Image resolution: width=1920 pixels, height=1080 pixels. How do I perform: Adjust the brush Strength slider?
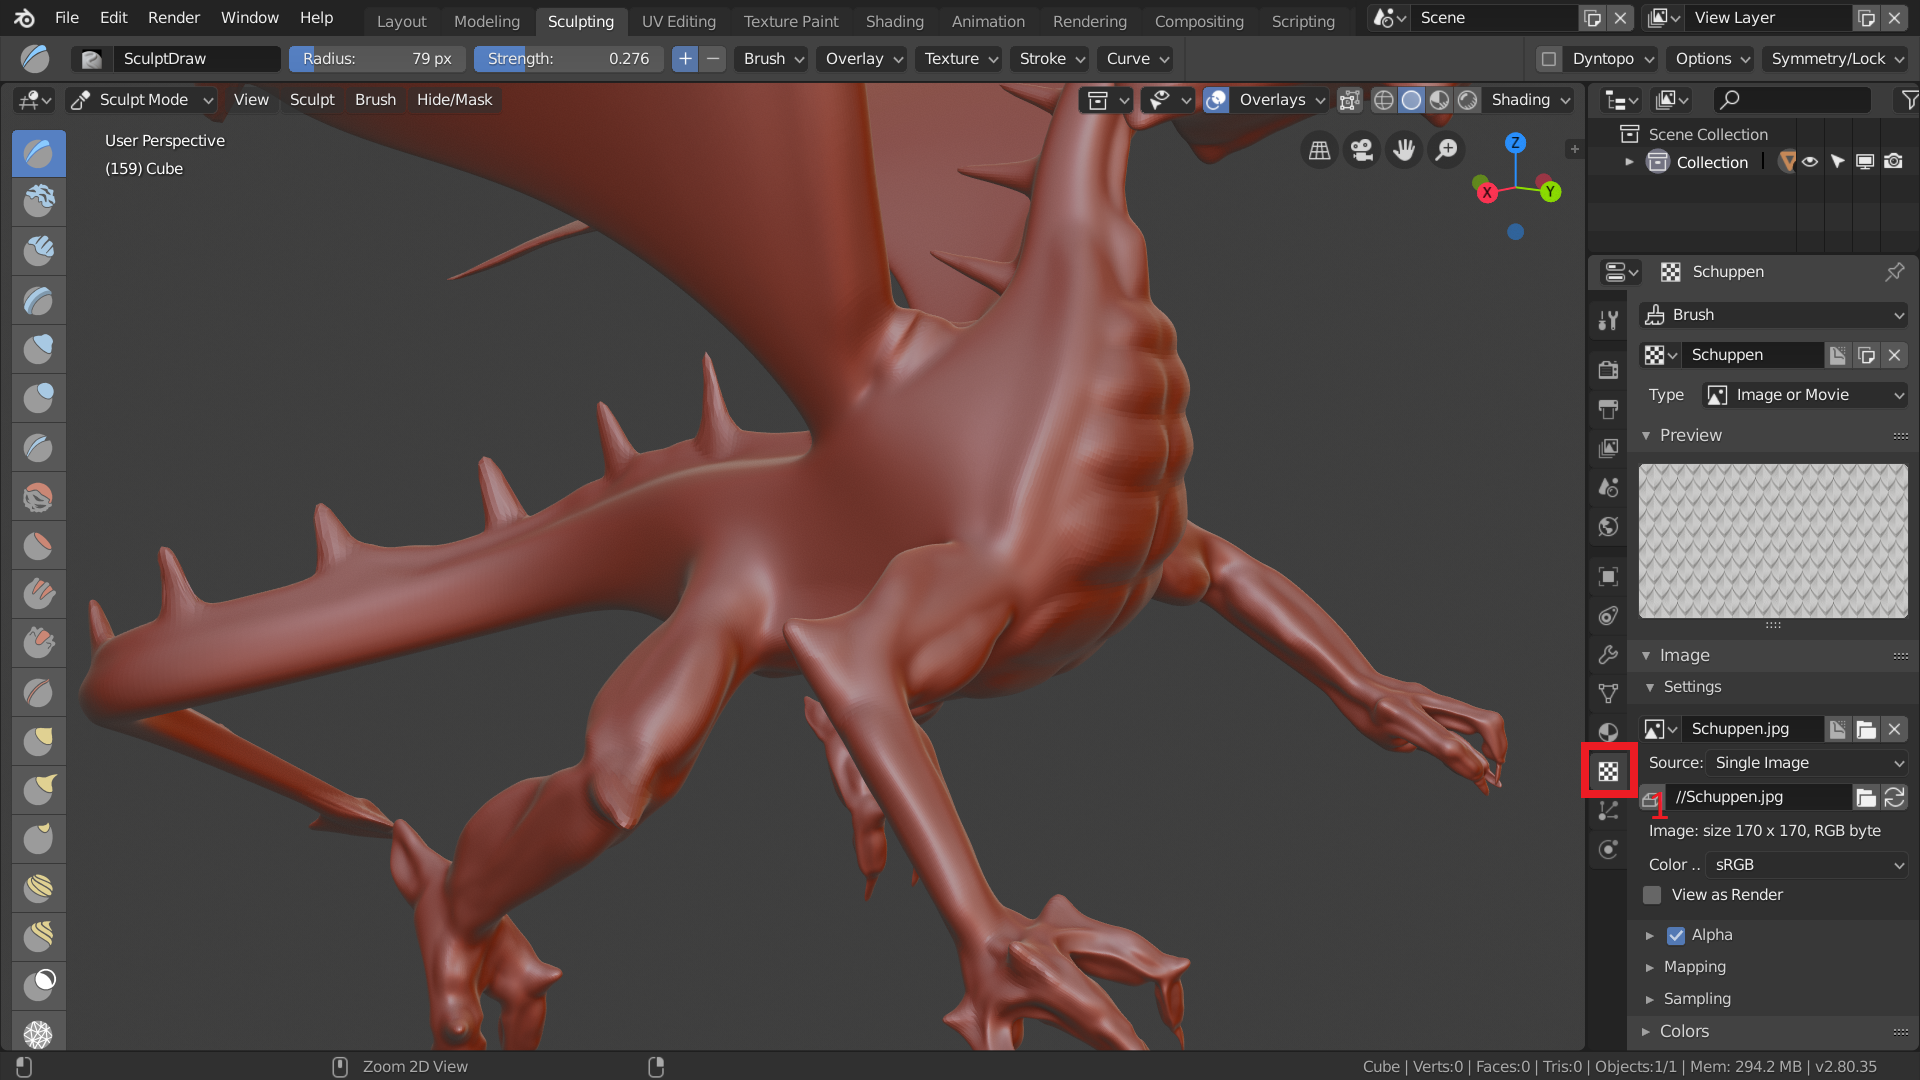point(568,59)
